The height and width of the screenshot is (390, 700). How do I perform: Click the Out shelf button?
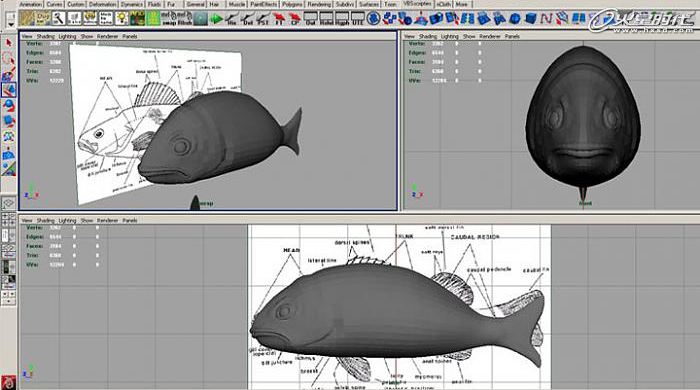[x=311, y=18]
